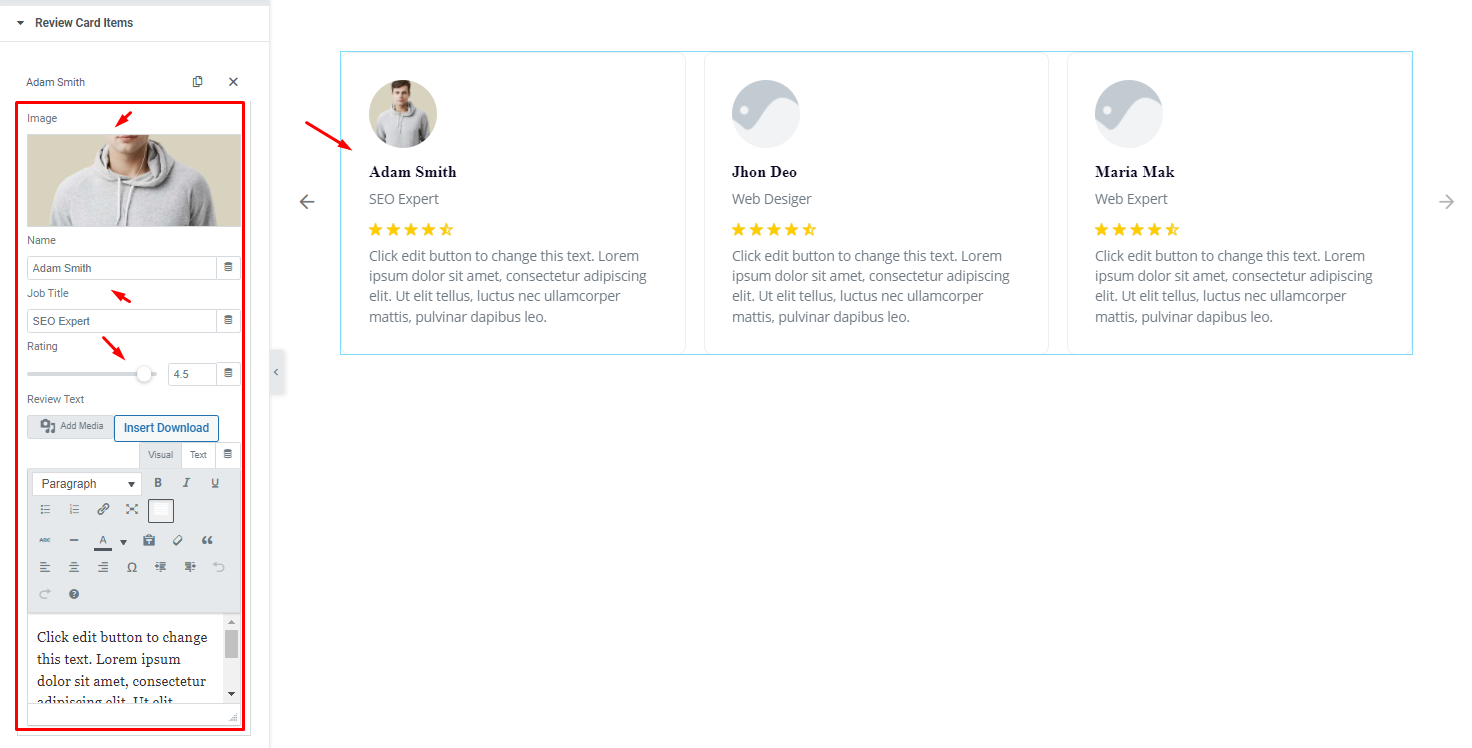The image size is (1472, 748).
Task: Center-align the review text
Action: pyautogui.click(x=74, y=567)
